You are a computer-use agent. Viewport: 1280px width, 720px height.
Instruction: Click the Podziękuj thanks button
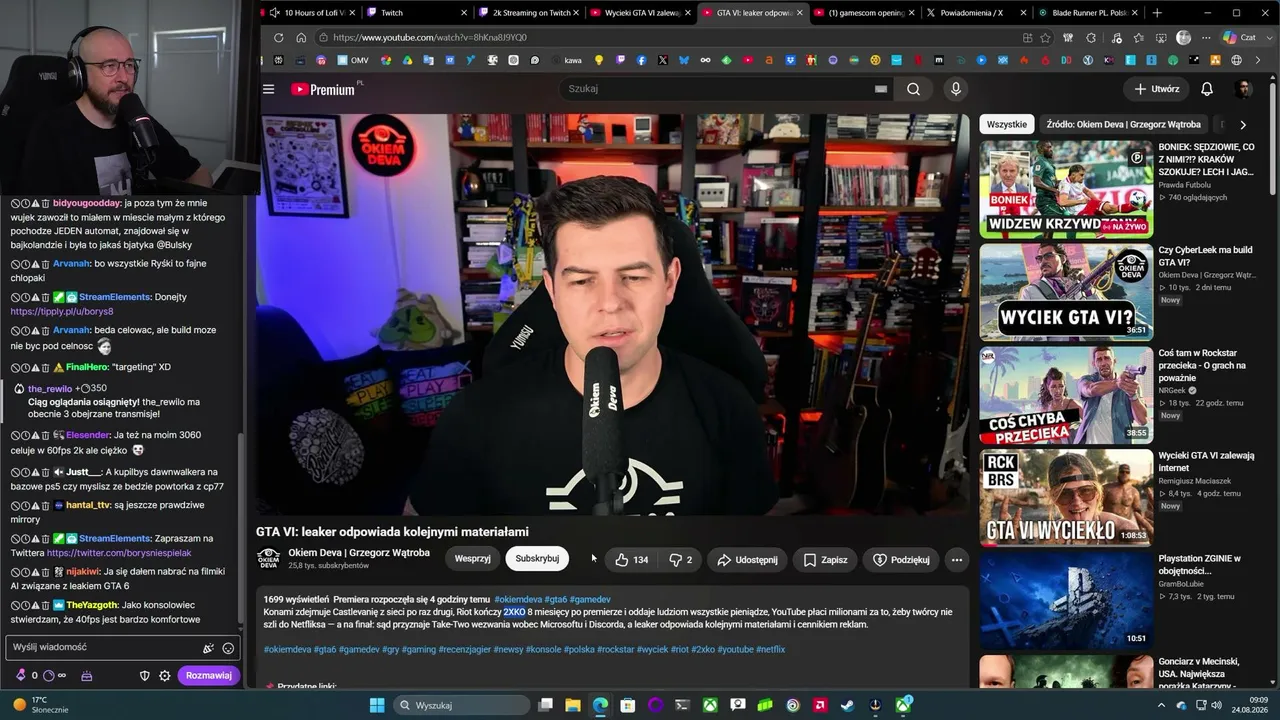(901, 560)
